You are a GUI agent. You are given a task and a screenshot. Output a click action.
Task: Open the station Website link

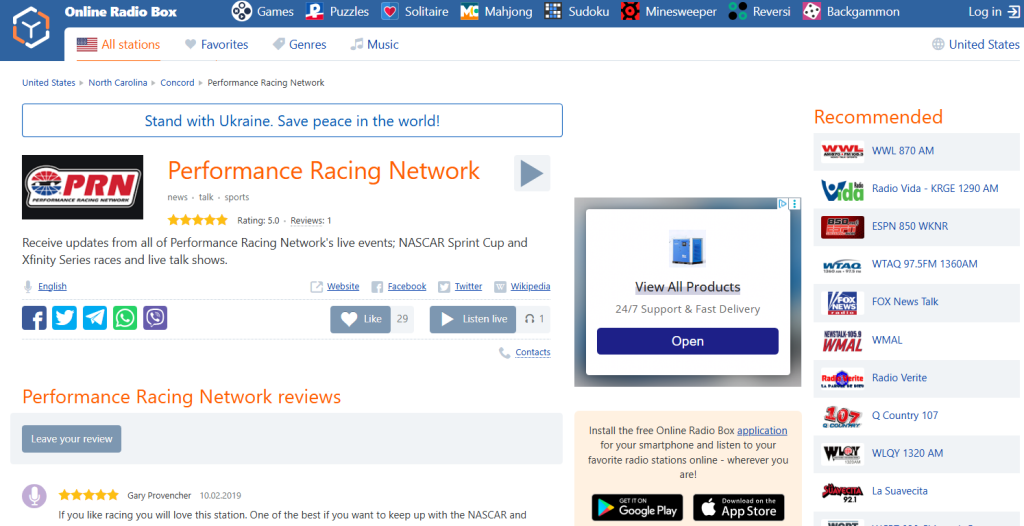click(343, 286)
